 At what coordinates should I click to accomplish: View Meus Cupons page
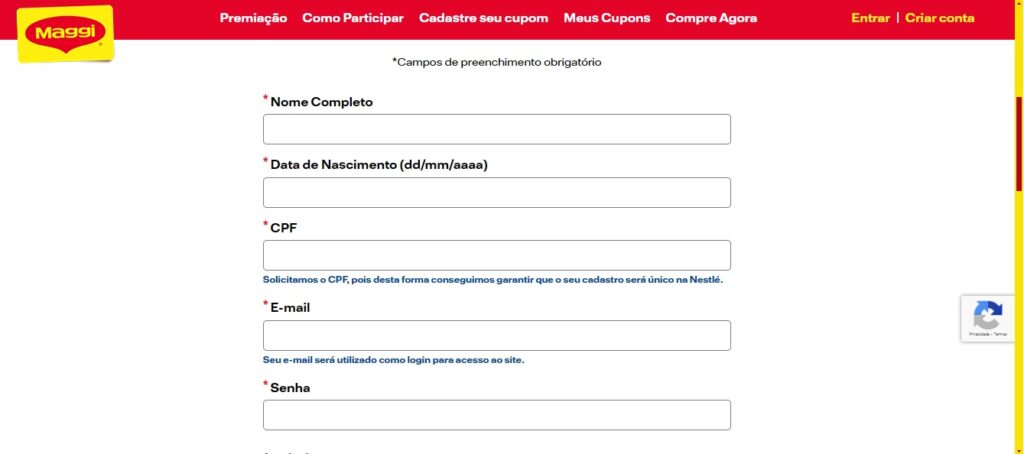click(x=606, y=18)
